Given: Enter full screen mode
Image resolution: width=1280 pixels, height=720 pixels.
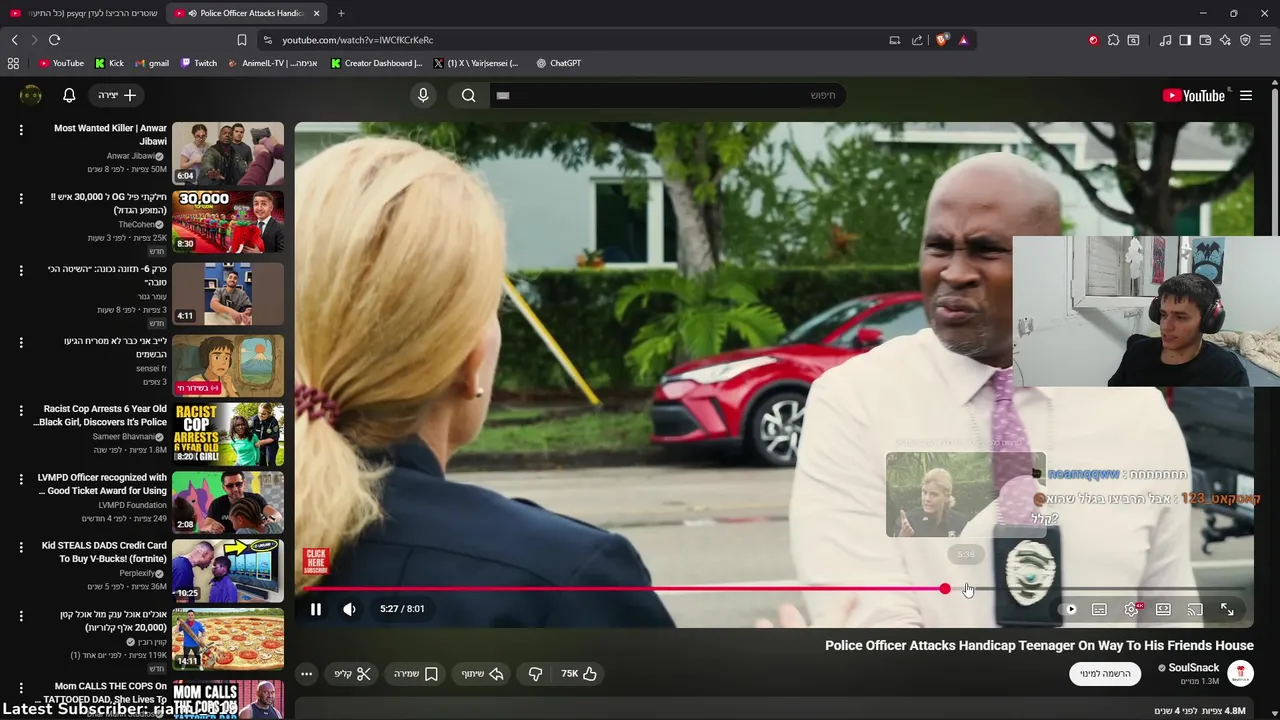Looking at the screenshot, I should (1227, 609).
